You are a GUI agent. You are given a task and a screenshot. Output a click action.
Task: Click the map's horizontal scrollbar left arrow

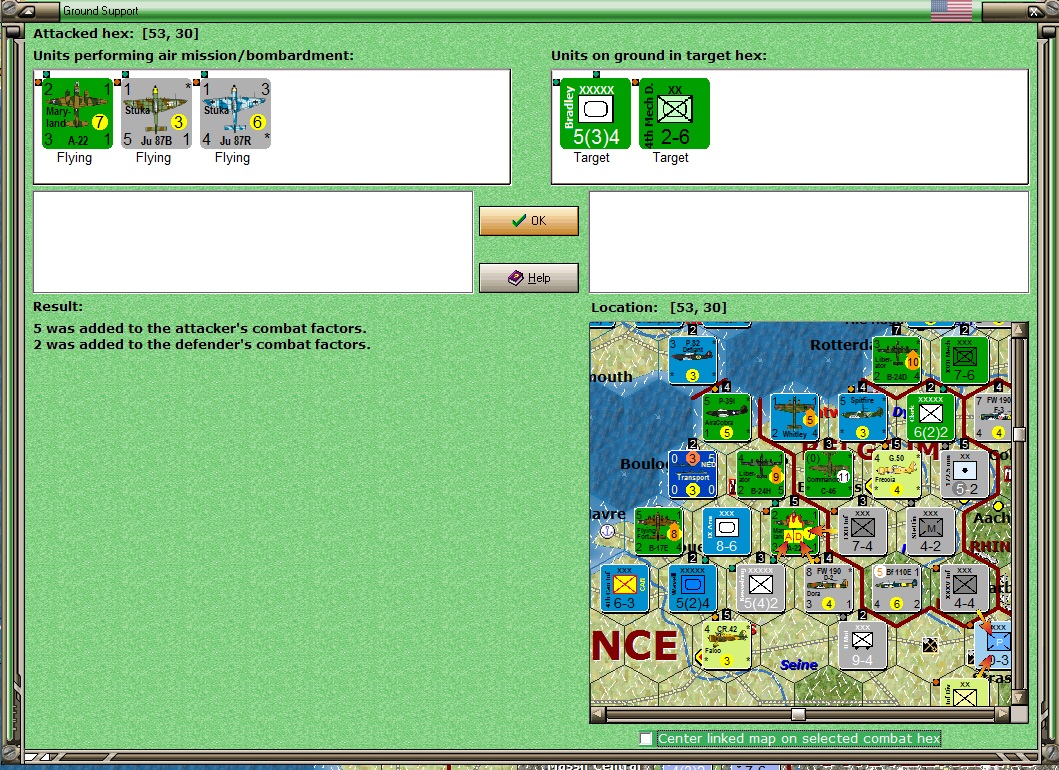point(598,714)
